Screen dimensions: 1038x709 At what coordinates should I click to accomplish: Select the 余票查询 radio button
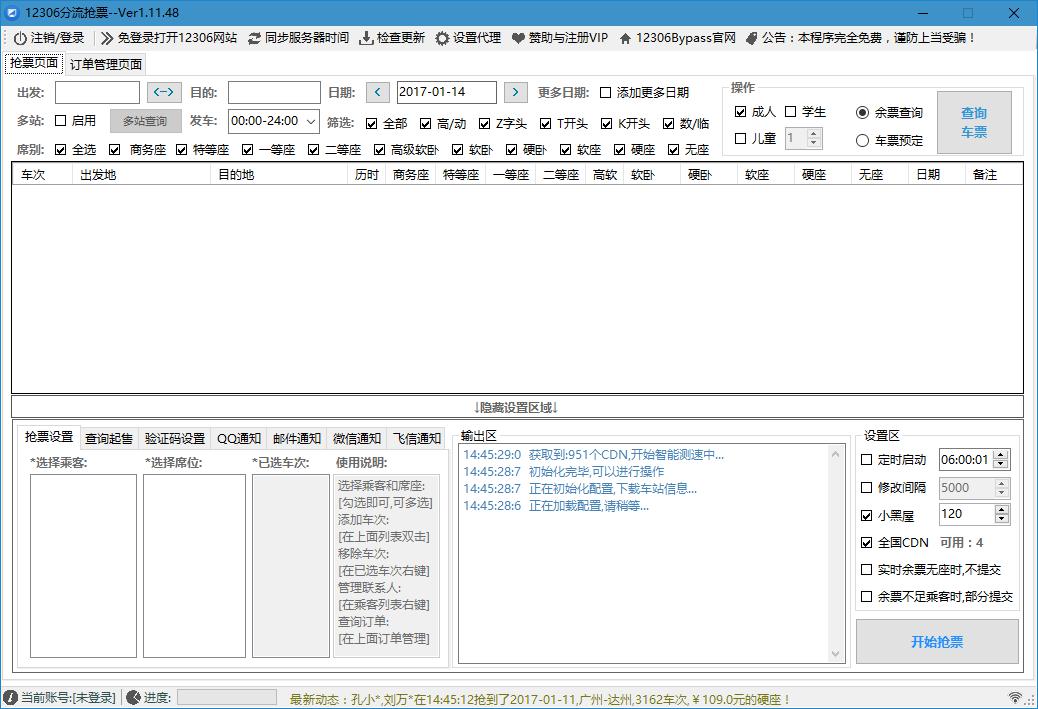pos(862,113)
